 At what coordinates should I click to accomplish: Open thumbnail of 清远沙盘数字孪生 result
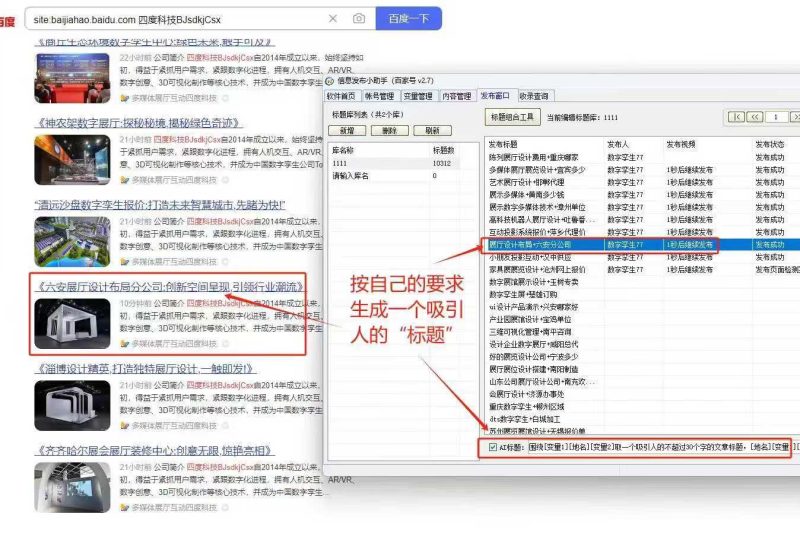pyautogui.click(x=72, y=242)
